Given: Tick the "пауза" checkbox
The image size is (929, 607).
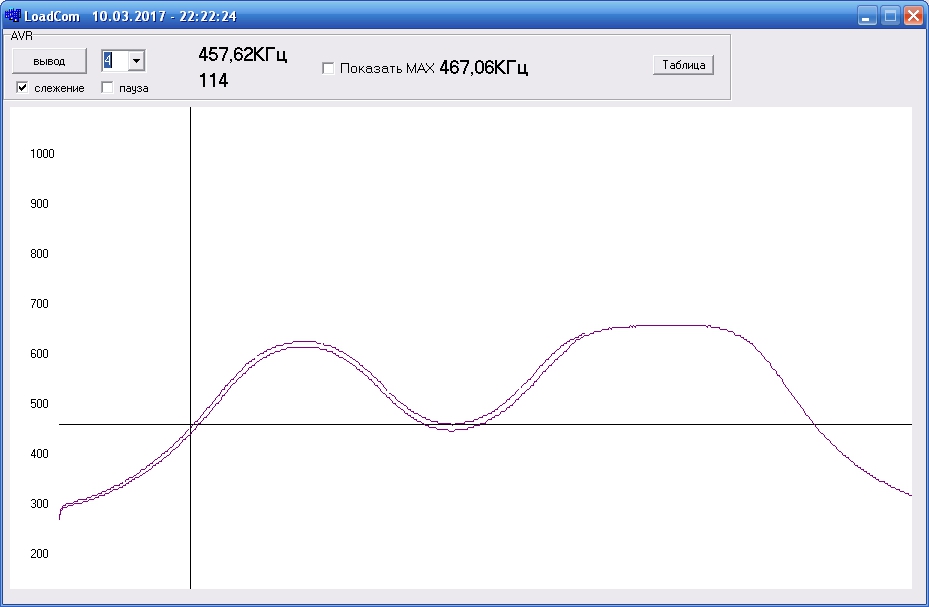Looking at the screenshot, I should coord(107,88).
